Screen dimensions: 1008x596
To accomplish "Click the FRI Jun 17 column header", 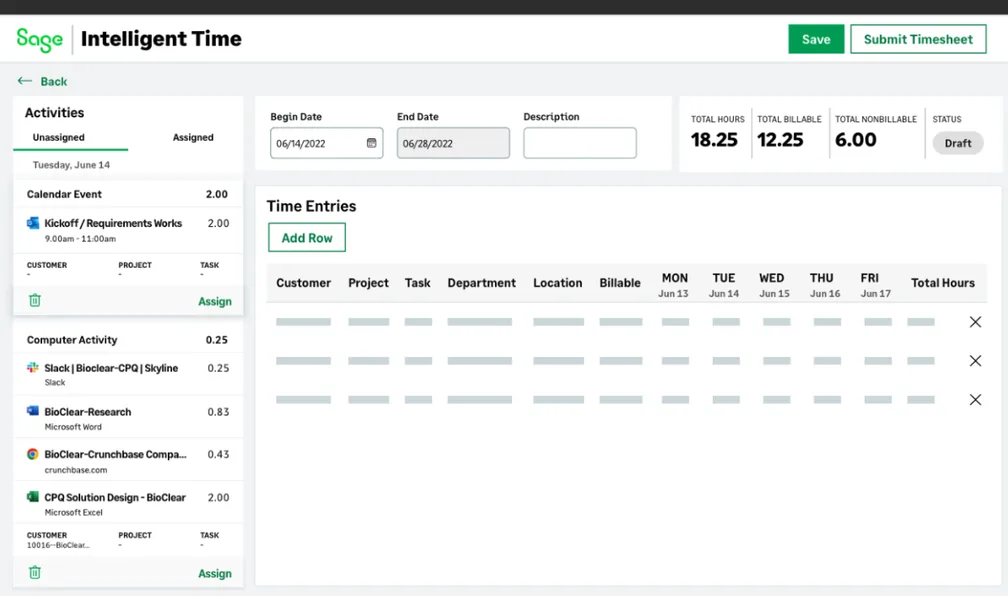I will tap(876, 285).
